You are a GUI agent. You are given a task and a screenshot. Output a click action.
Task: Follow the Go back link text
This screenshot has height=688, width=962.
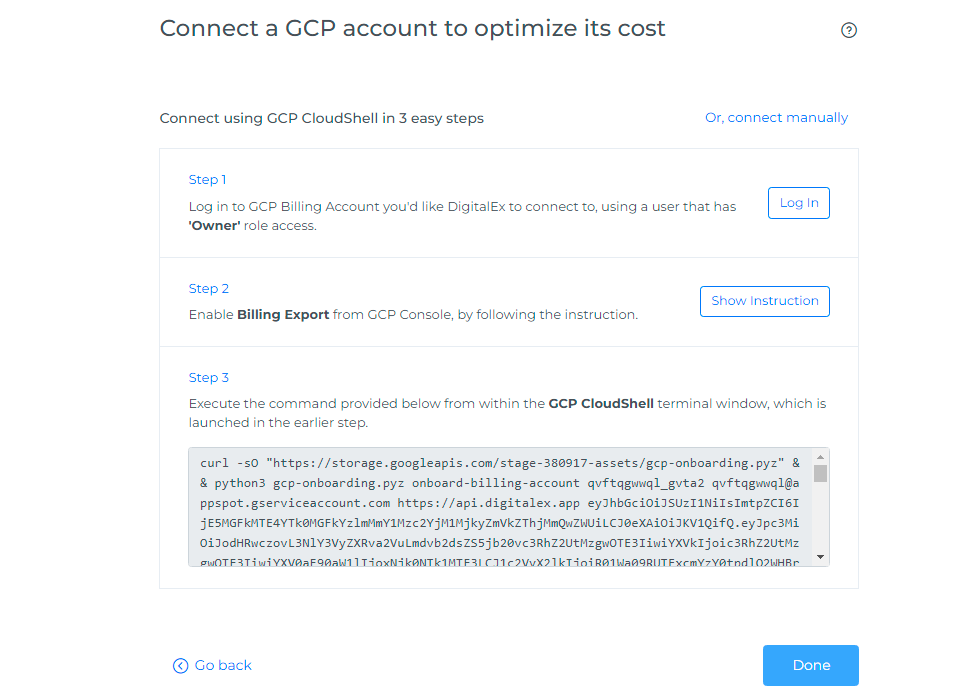223,666
